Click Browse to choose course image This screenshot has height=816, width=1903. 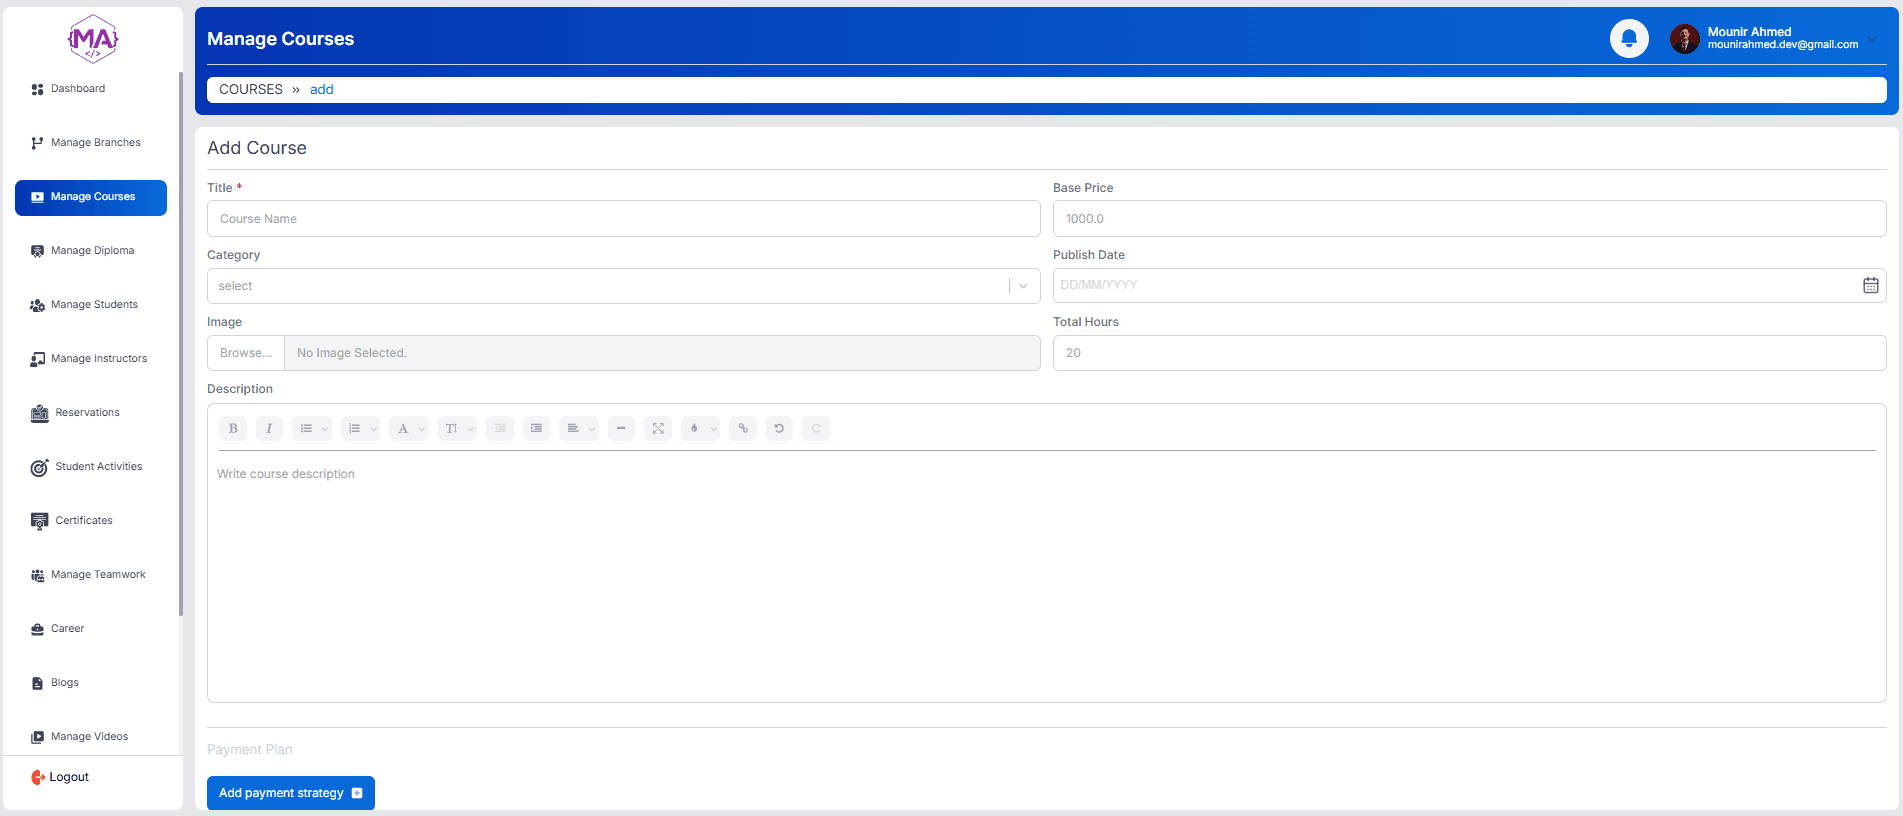[246, 353]
